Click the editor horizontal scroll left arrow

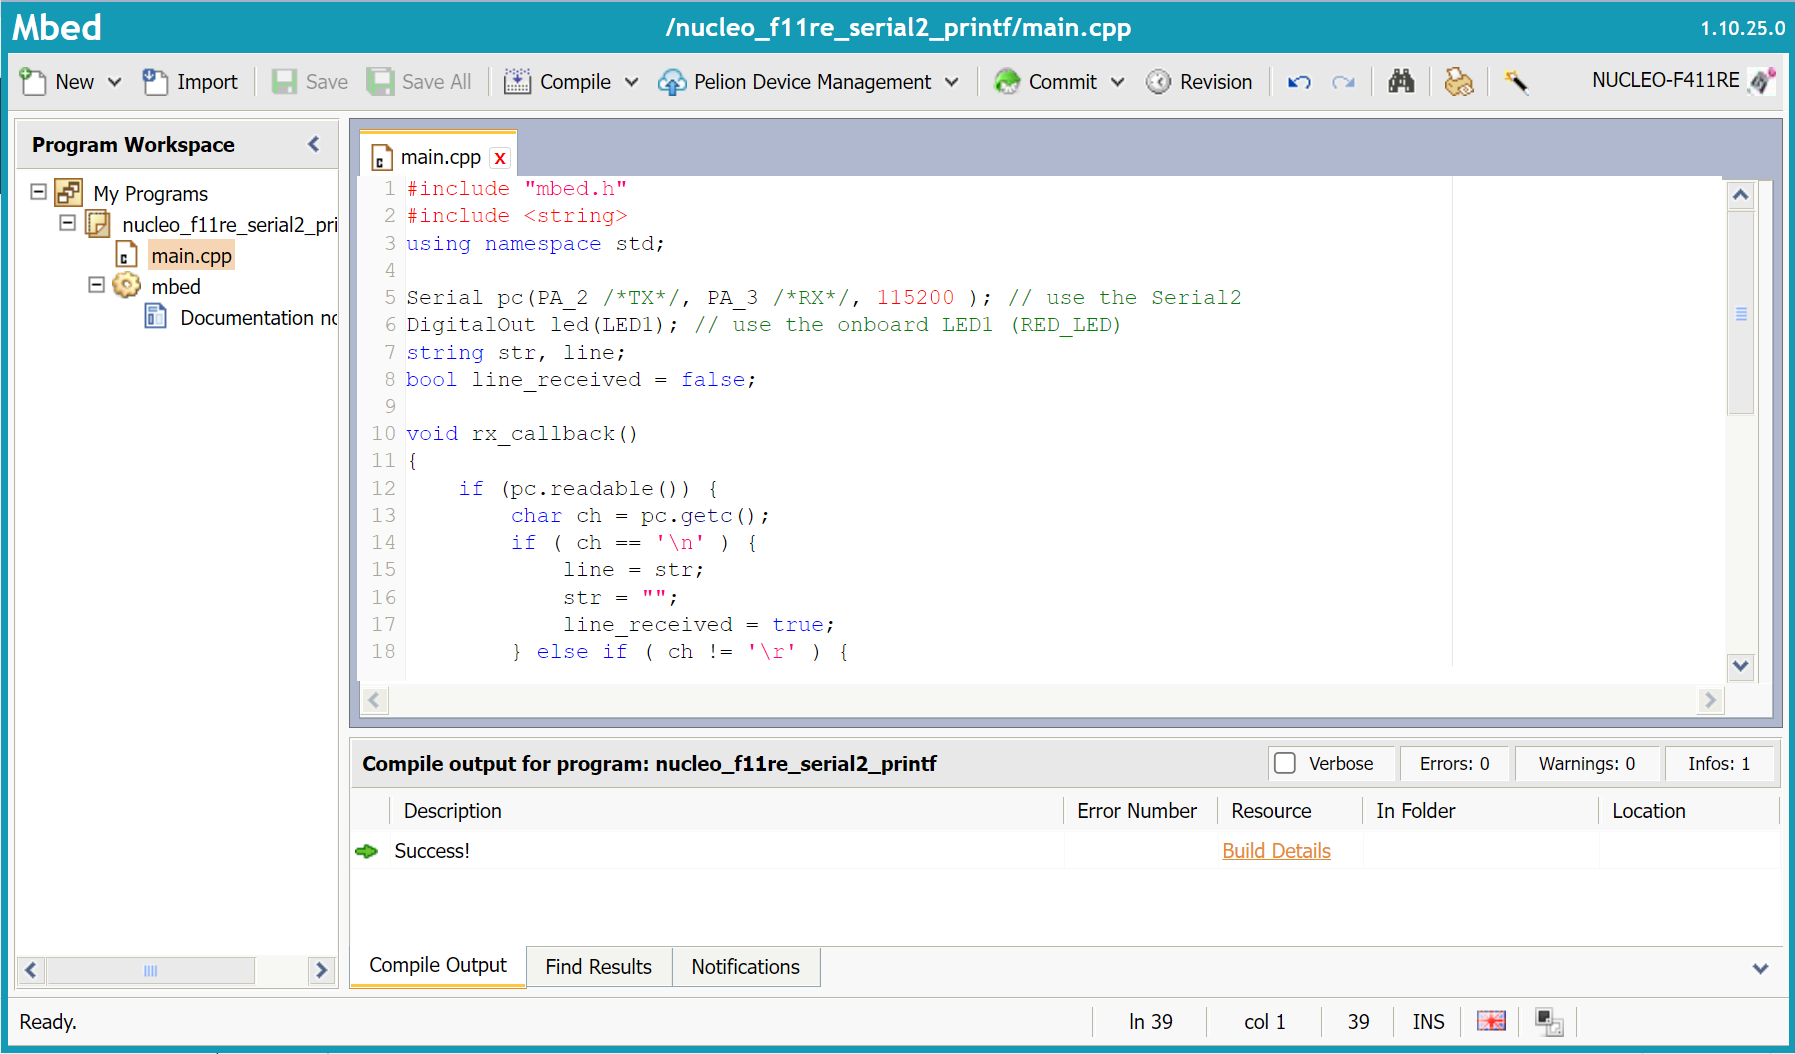(374, 700)
